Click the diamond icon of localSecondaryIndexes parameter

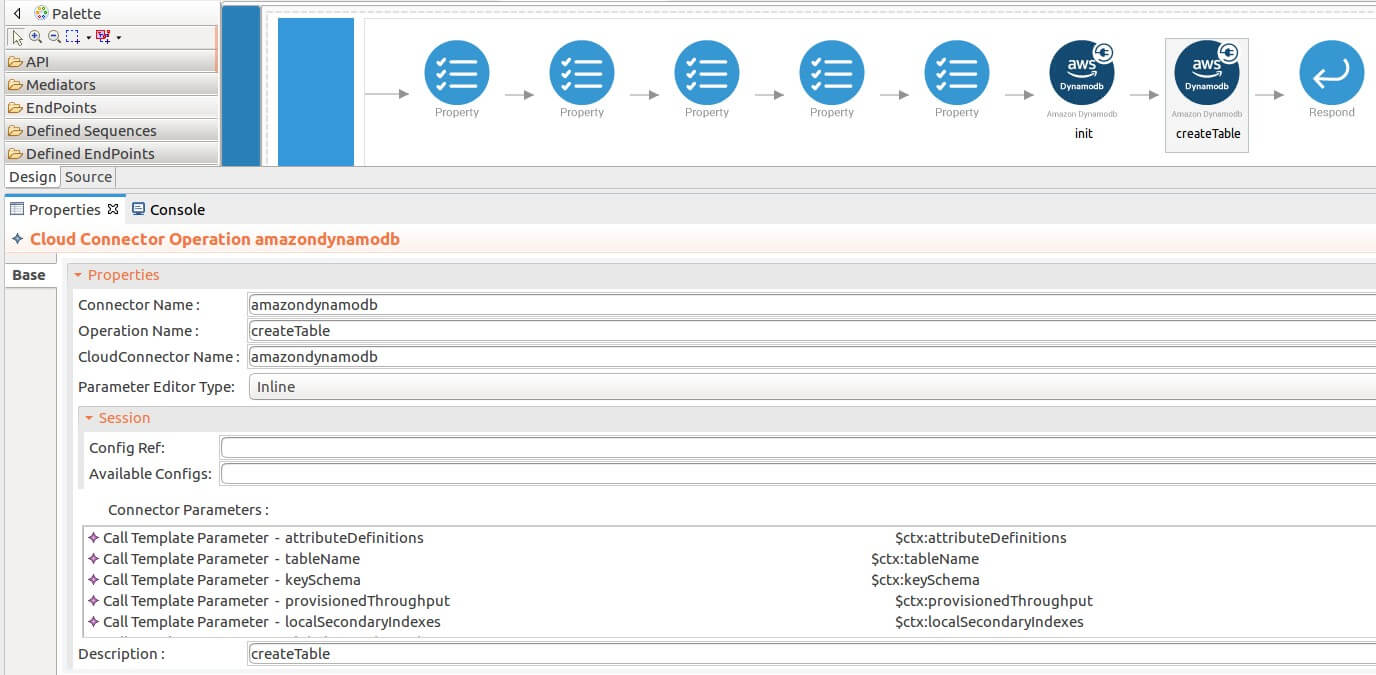tap(94, 622)
